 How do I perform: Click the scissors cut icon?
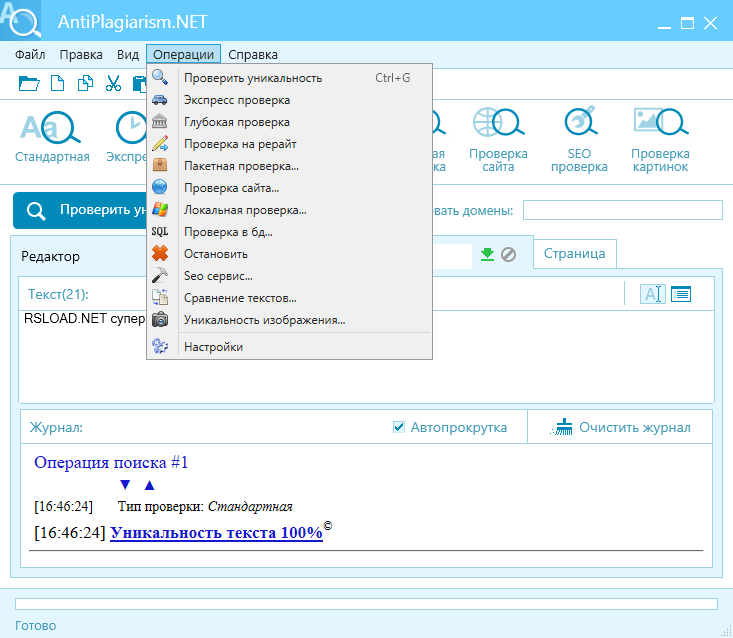click(x=113, y=83)
